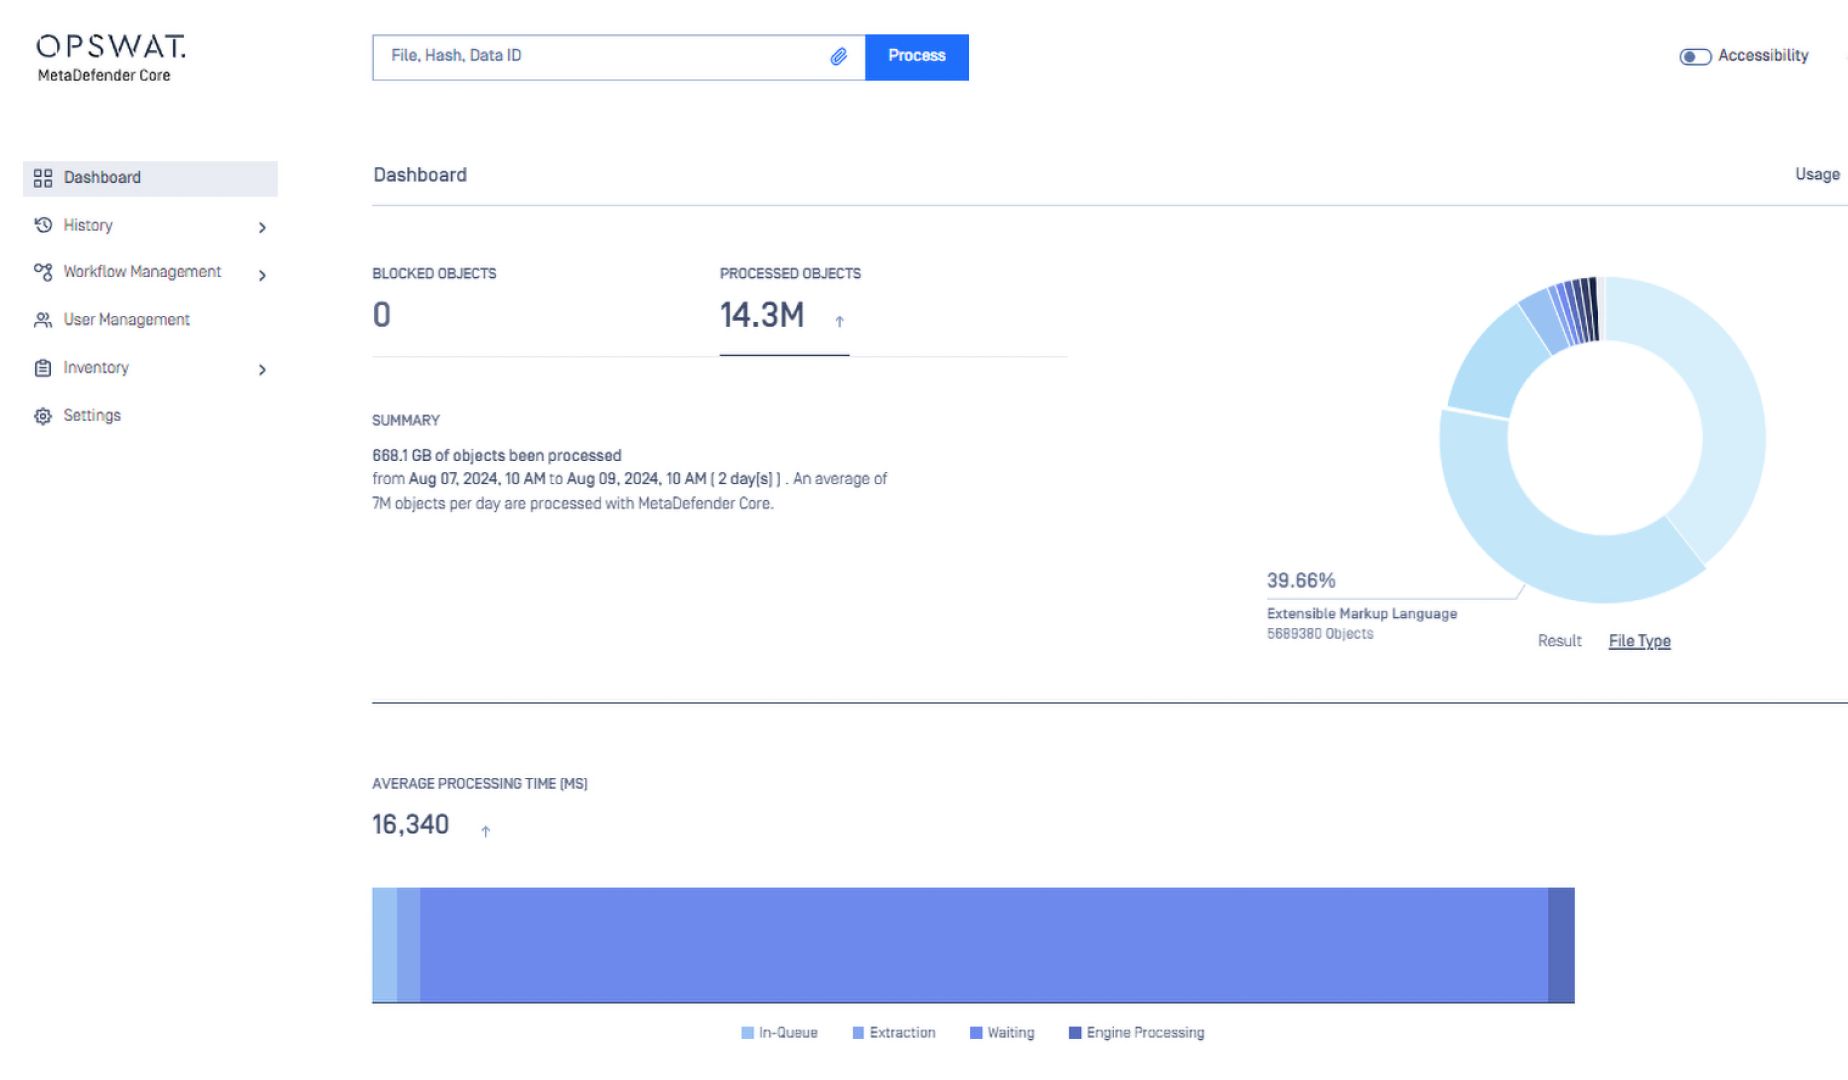The width and height of the screenshot is (1848, 1080).
Task: Toggle Engine Processing legend series
Action: 1135,1033
